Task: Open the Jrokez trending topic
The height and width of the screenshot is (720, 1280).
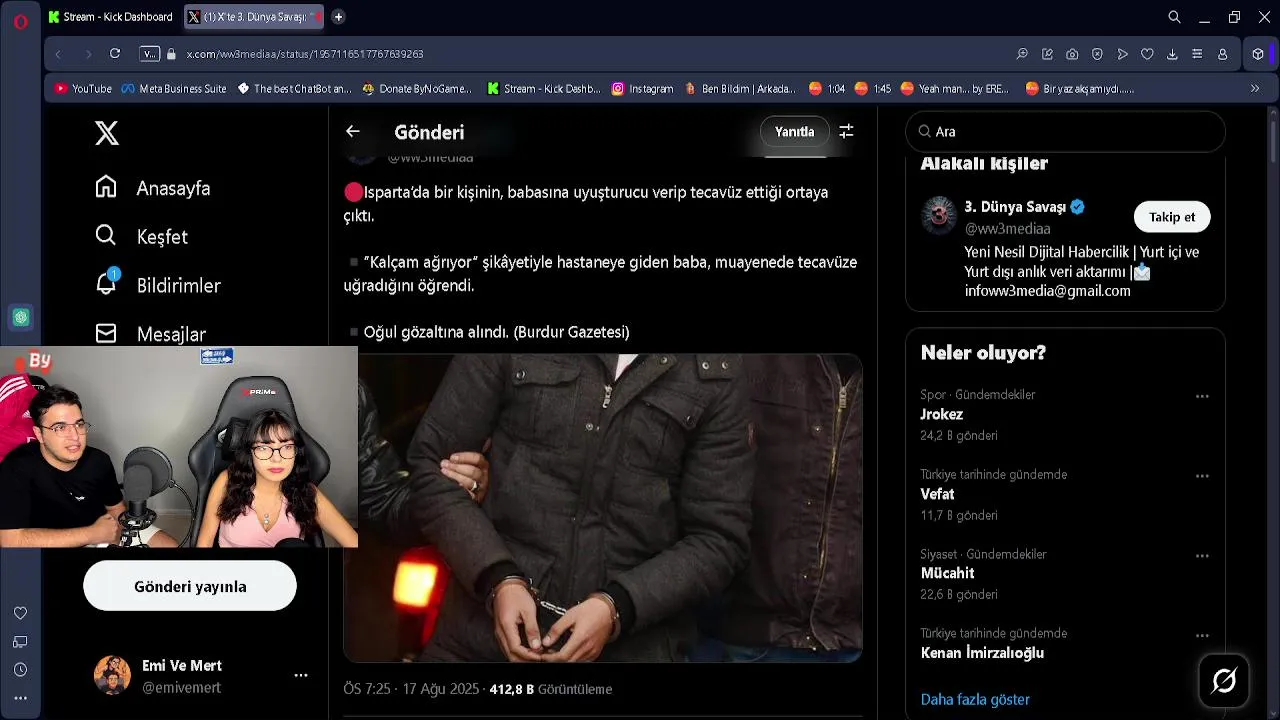Action: tap(942, 414)
